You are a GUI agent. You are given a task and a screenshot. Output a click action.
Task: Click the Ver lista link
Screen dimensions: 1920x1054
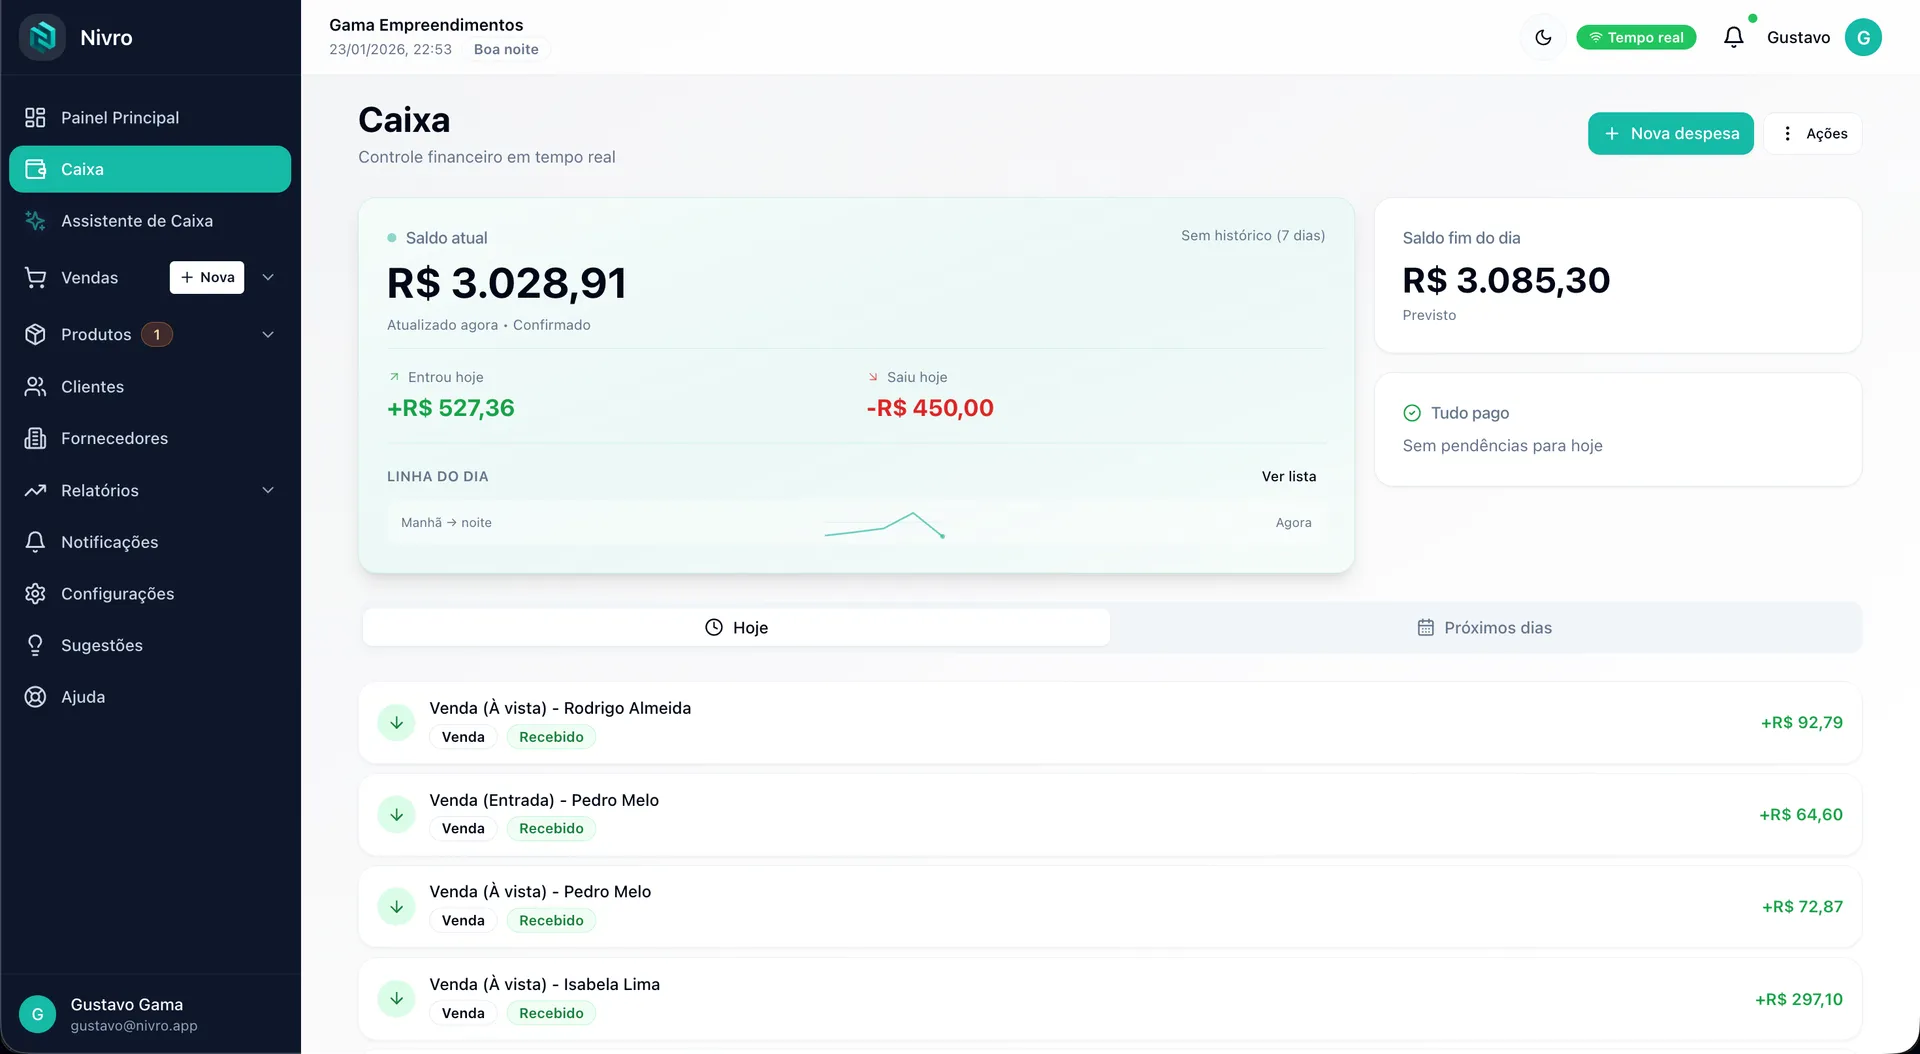coord(1288,477)
